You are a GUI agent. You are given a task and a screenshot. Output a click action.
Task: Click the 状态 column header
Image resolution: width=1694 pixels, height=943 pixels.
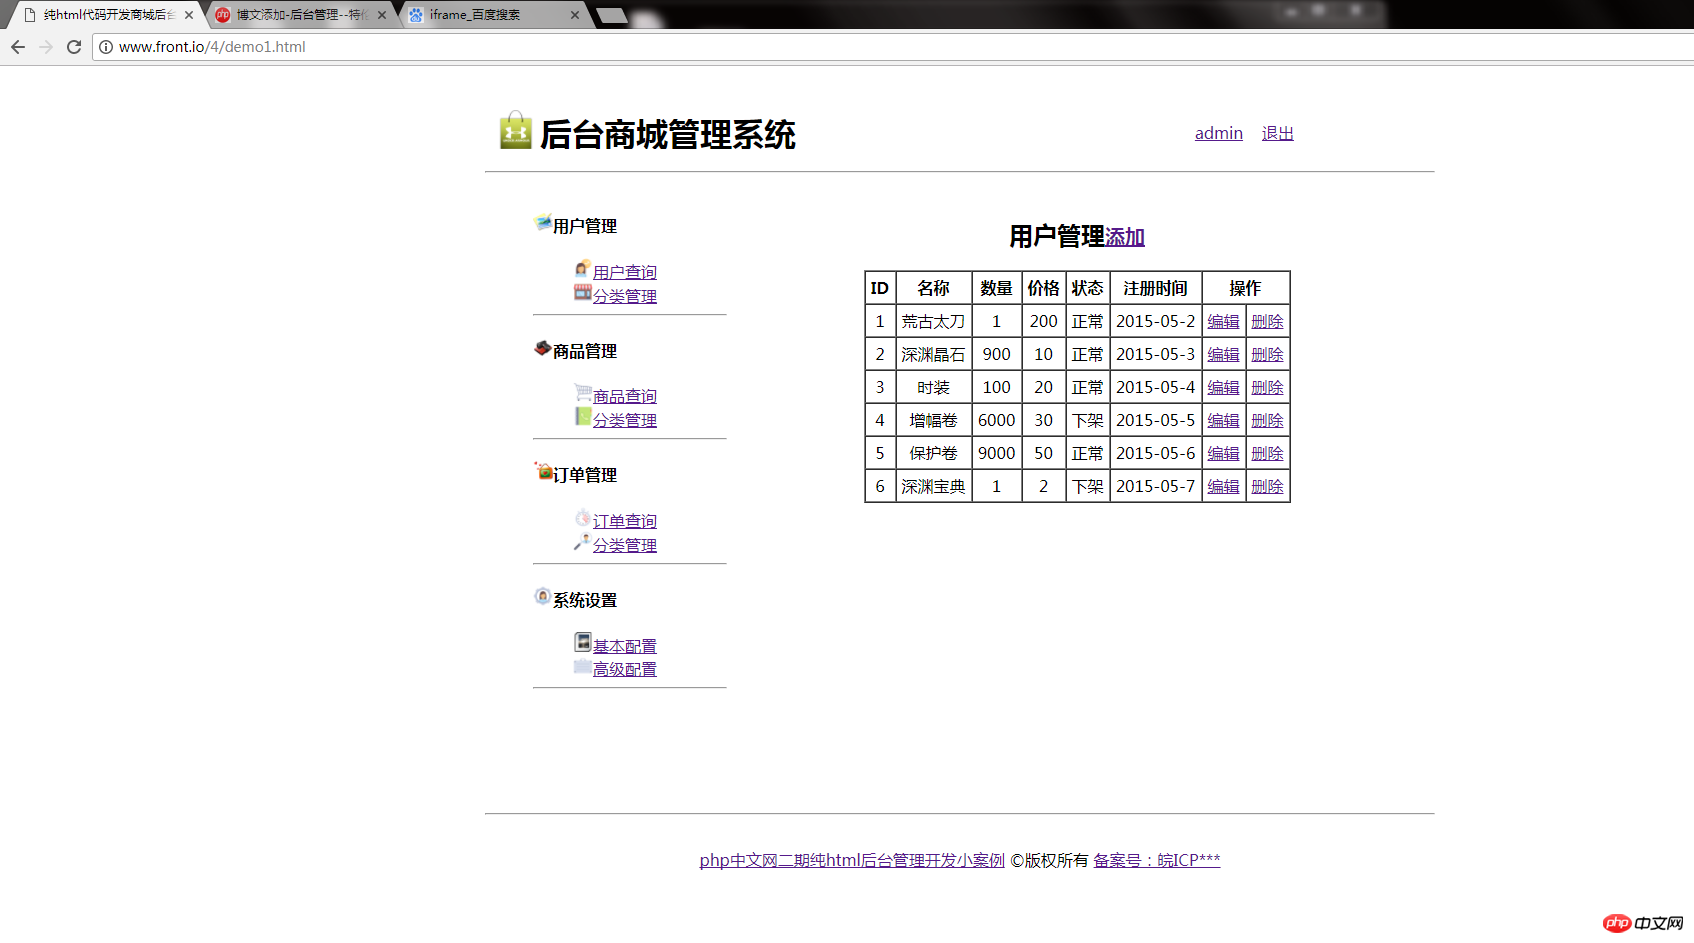[x=1087, y=288]
